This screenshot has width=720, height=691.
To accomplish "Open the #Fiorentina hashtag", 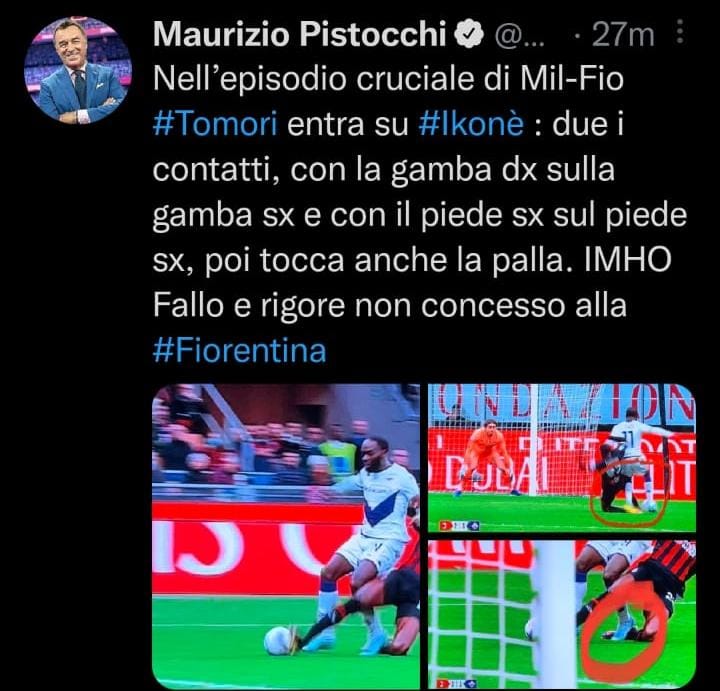I will [239, 351].
